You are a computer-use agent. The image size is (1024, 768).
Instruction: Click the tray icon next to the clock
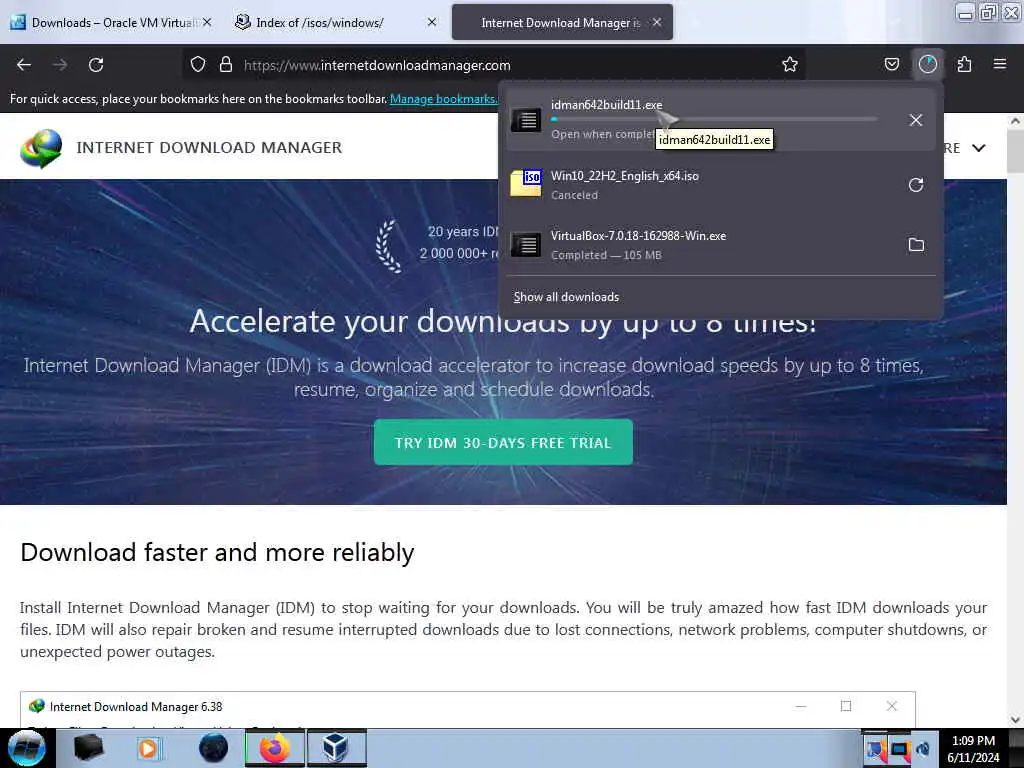click(923, 750)
